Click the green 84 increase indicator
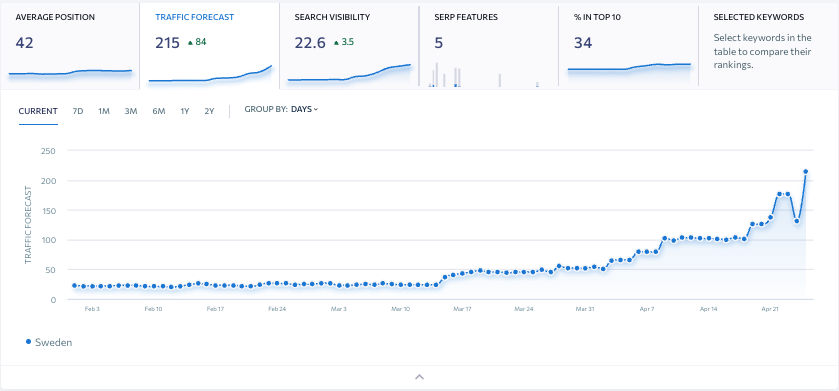Viewport: 839px width, 391px height. click(x=197, y=42)
